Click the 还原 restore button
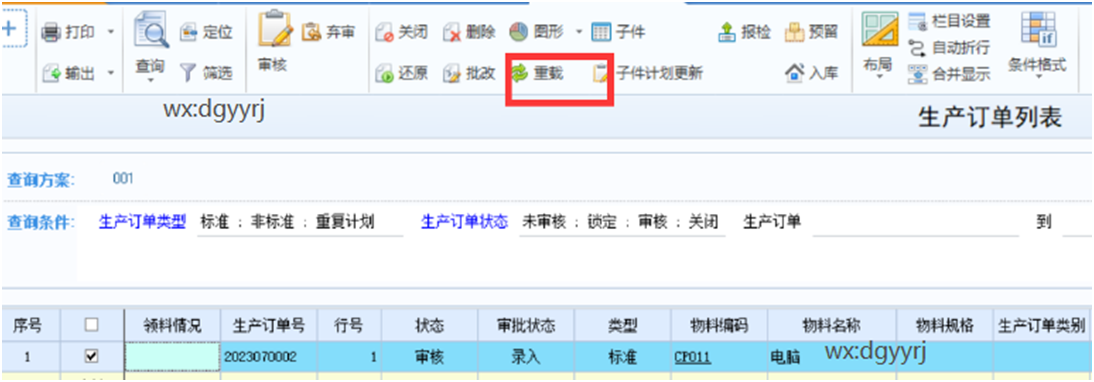This screenshot has width=1094, height=382. pos(401,72)
